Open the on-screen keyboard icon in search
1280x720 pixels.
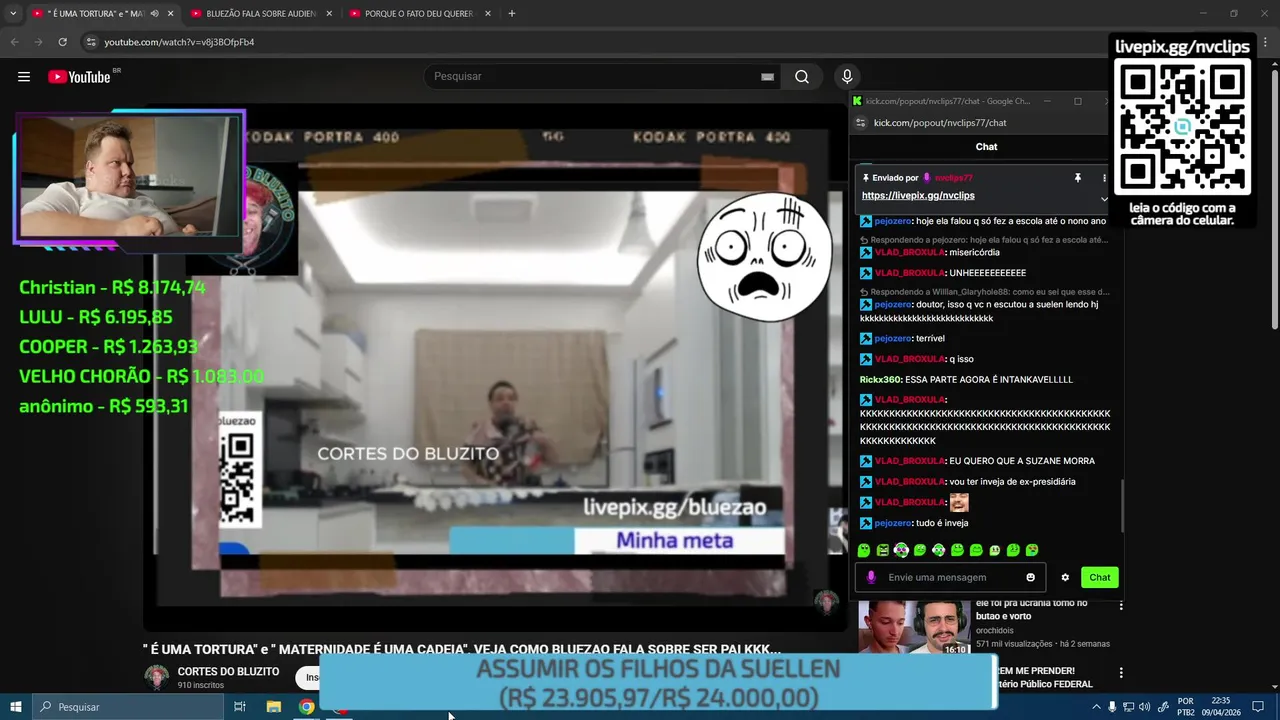click(767, 77)
